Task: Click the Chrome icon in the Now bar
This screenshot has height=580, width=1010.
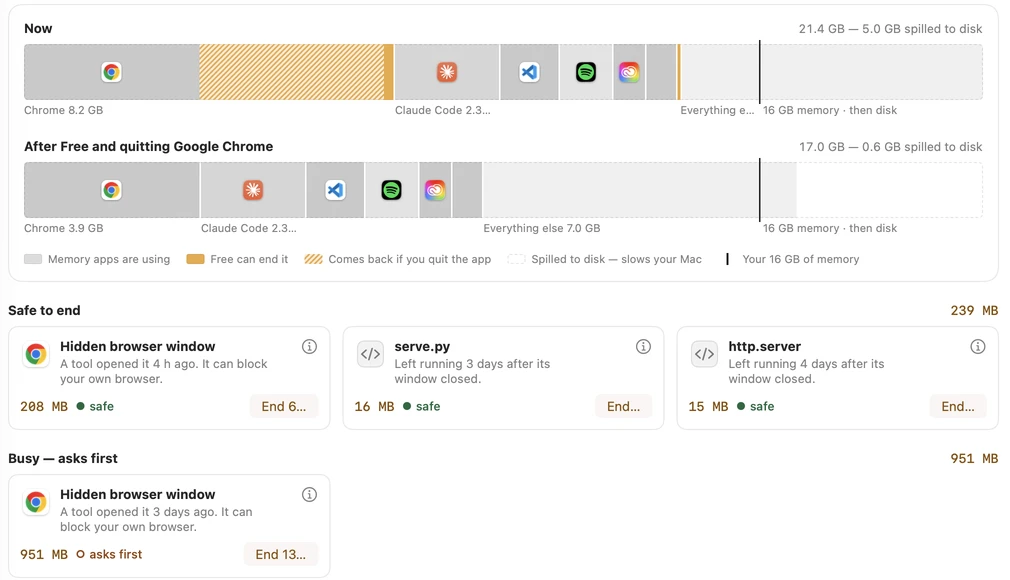Action: [111, 72]
